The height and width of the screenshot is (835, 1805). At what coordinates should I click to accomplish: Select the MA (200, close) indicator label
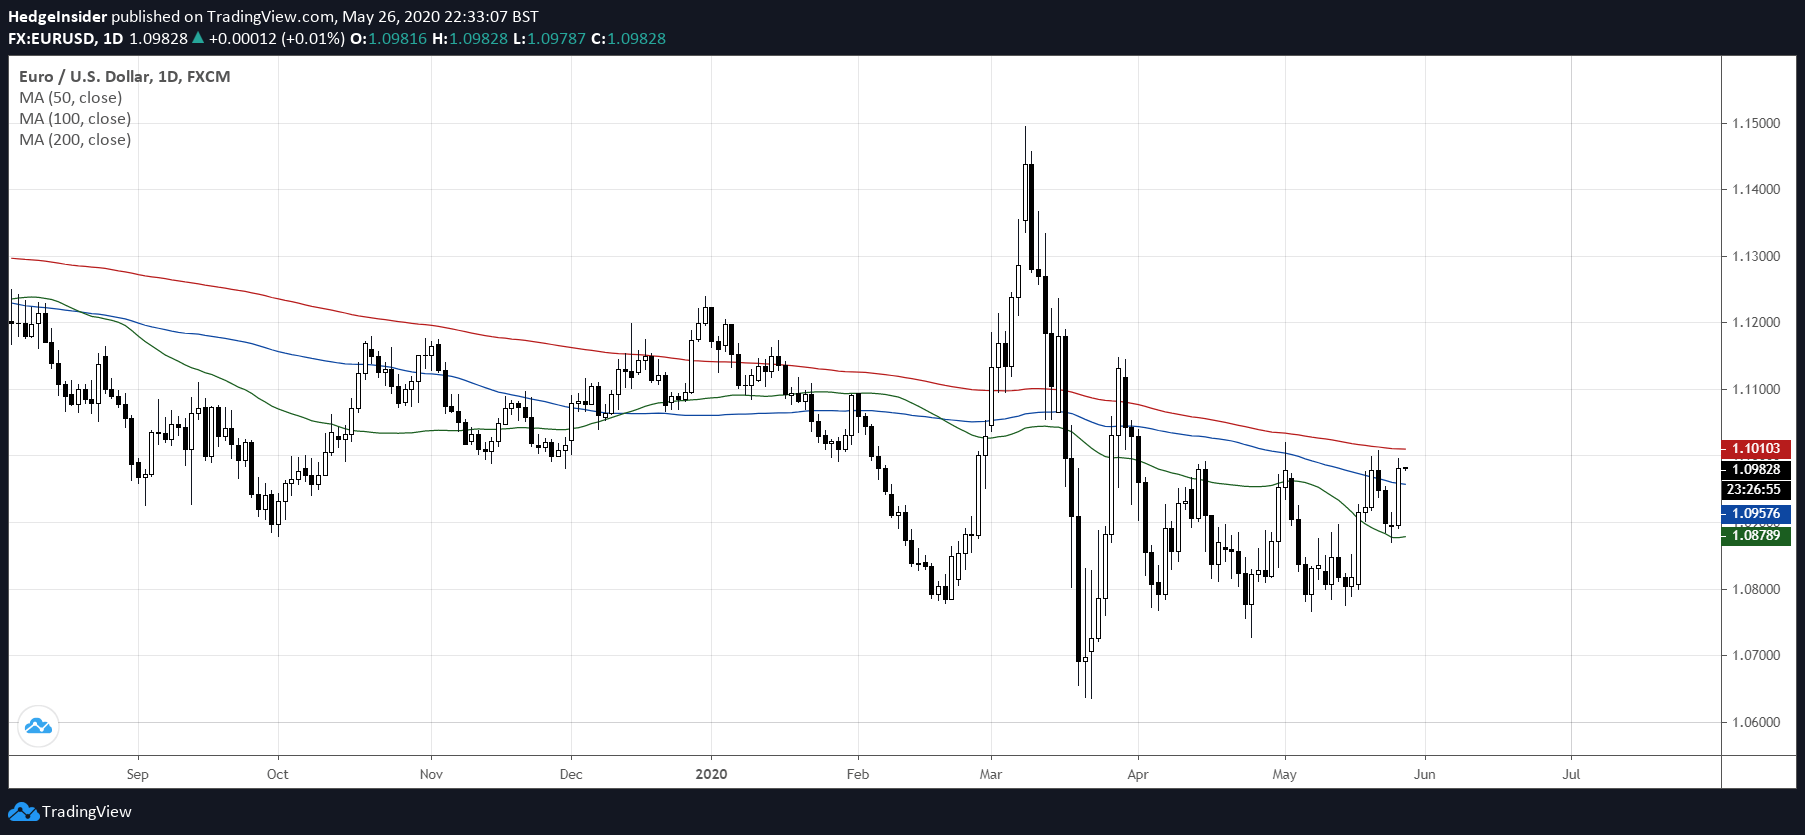75,140
